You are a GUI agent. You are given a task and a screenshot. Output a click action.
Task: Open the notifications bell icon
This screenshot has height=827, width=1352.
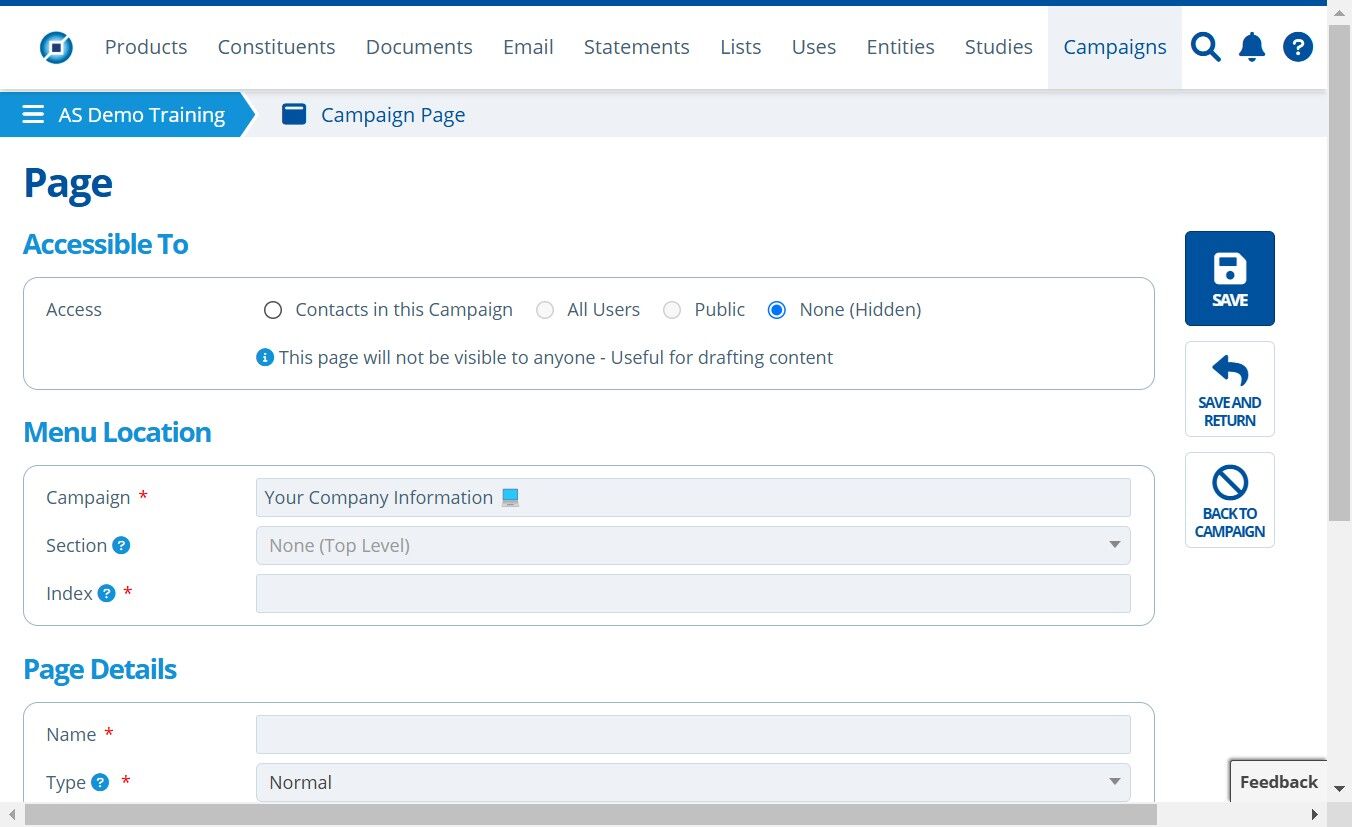[x=1252, y=47]
